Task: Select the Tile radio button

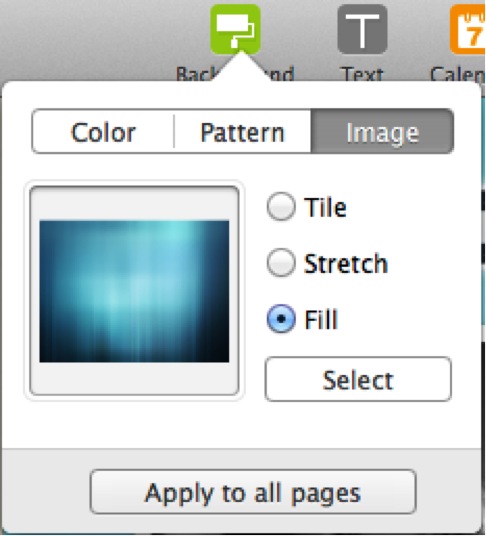Action: coord(281,206)
